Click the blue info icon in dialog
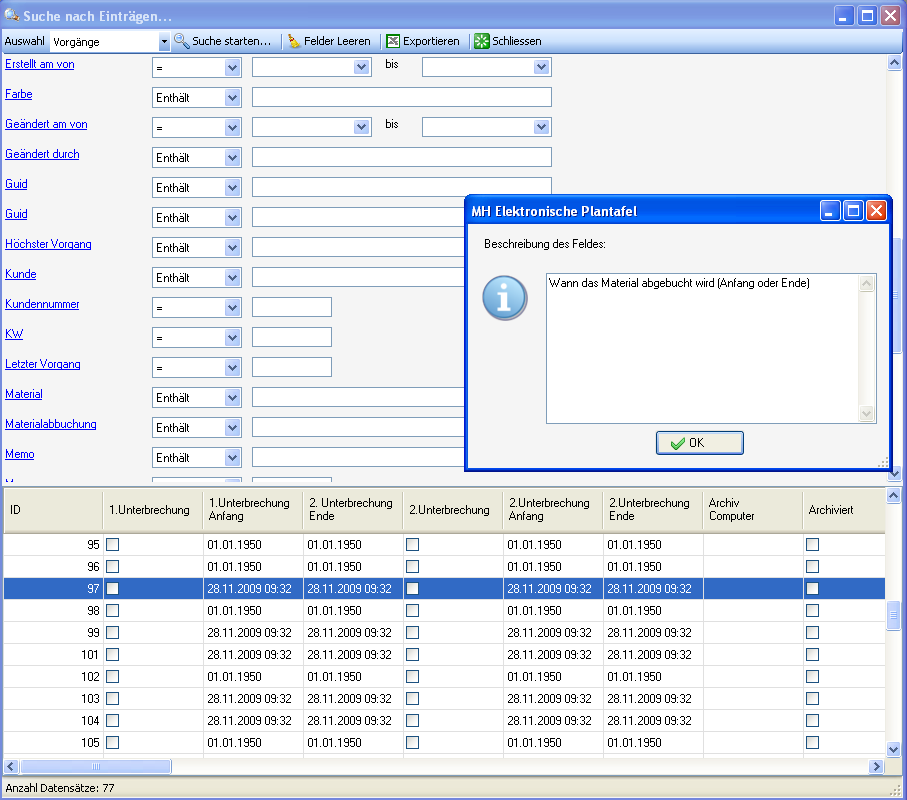The image size is (907, 800). [505, 299]
